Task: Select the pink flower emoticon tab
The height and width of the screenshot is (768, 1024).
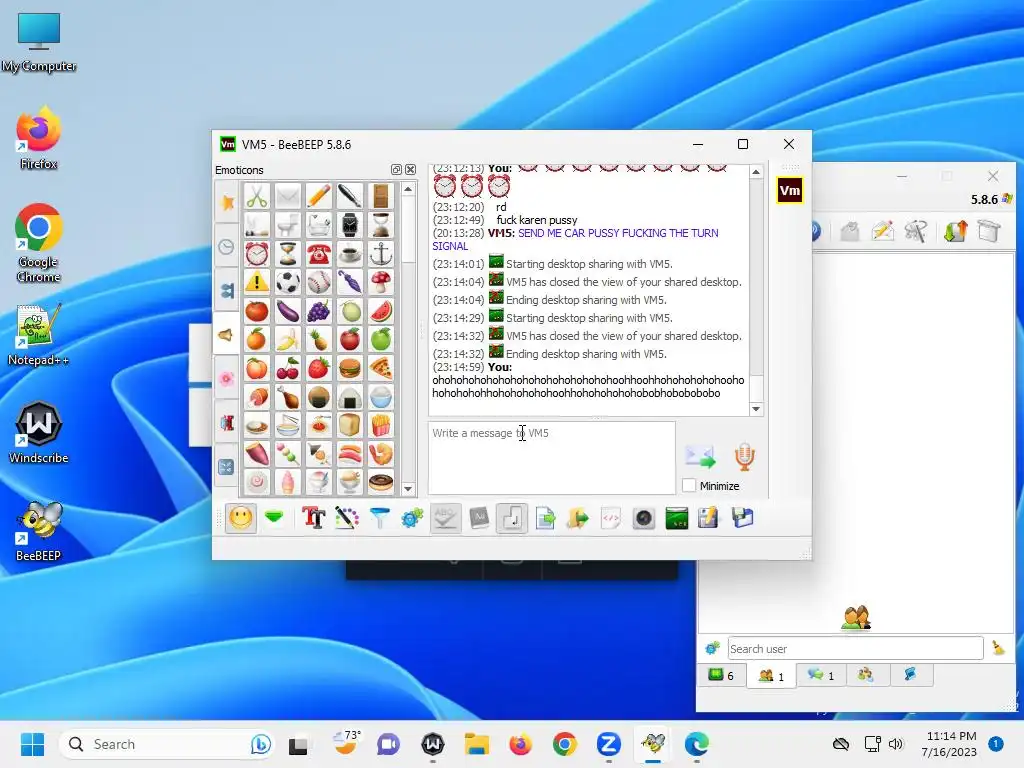Action: click(227, 379)
